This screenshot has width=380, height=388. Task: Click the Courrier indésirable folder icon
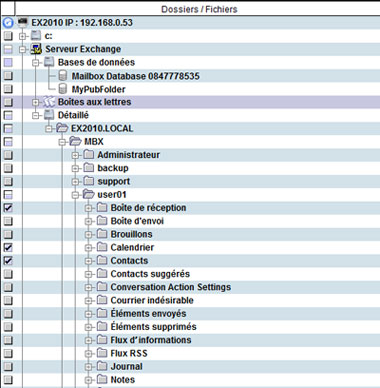click(102, 300)
